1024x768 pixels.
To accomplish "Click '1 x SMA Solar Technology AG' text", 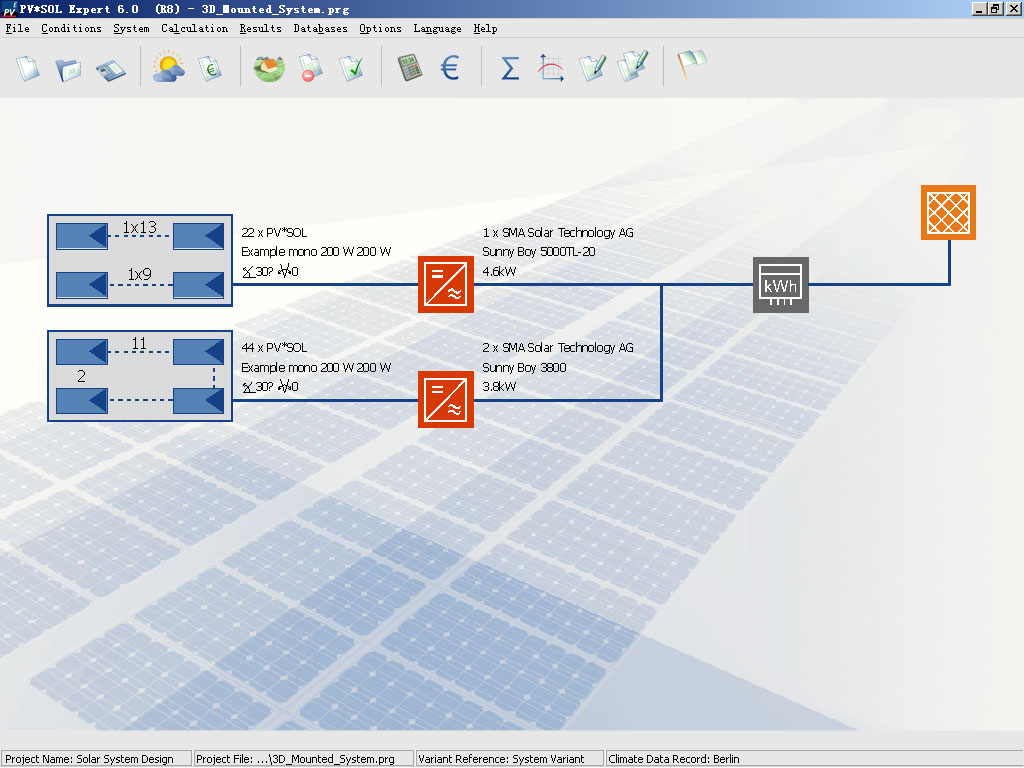I will 558,232.
